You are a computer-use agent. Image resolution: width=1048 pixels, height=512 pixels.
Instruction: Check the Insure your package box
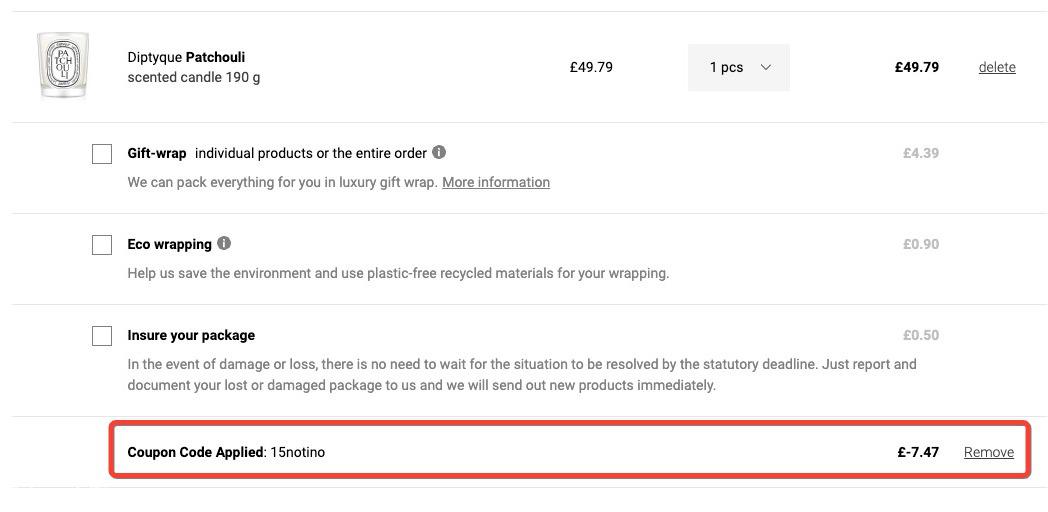(x=102, y=336)
